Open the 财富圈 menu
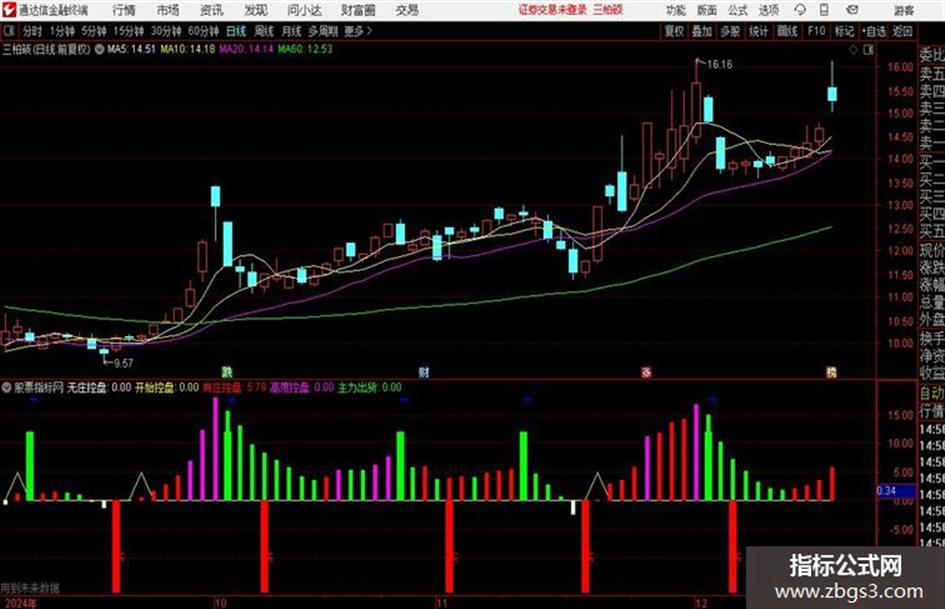Viewport: 945px width, 609px height. (358, 10)
